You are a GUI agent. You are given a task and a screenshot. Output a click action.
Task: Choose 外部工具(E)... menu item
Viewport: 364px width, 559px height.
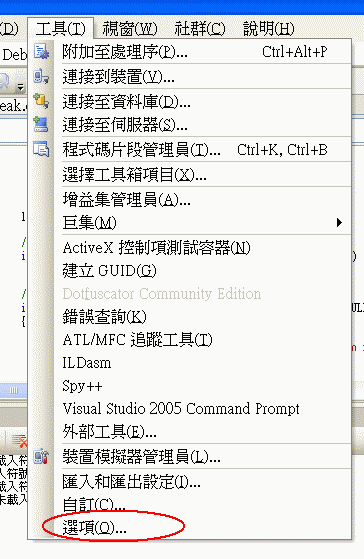tap(109, 432)
